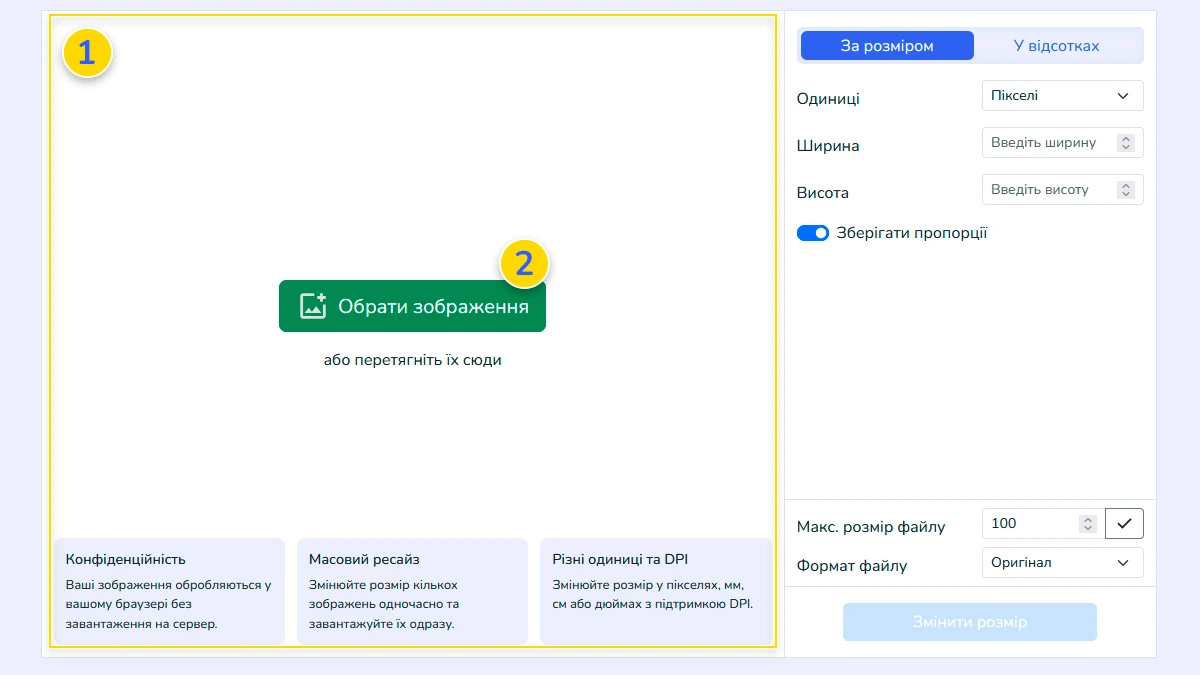Click the Конфіденційність info card

click(x=168, y=591)
